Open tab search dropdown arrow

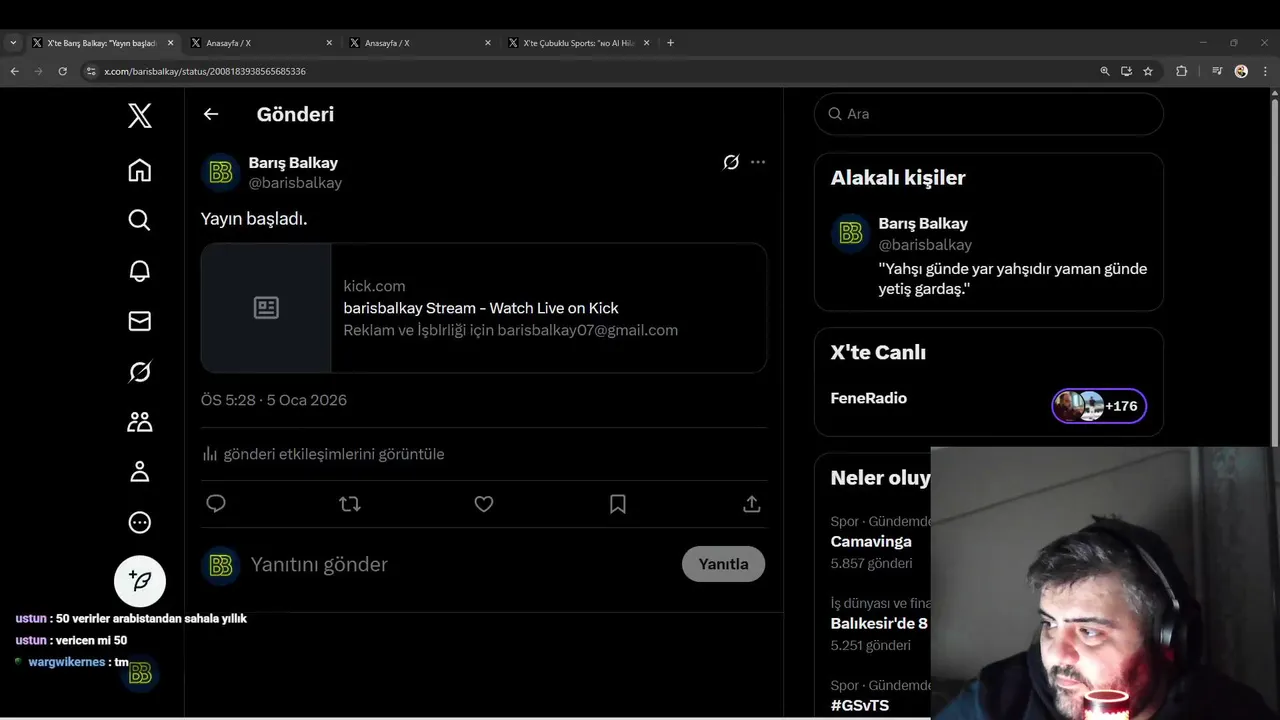[x=13, y=43]
